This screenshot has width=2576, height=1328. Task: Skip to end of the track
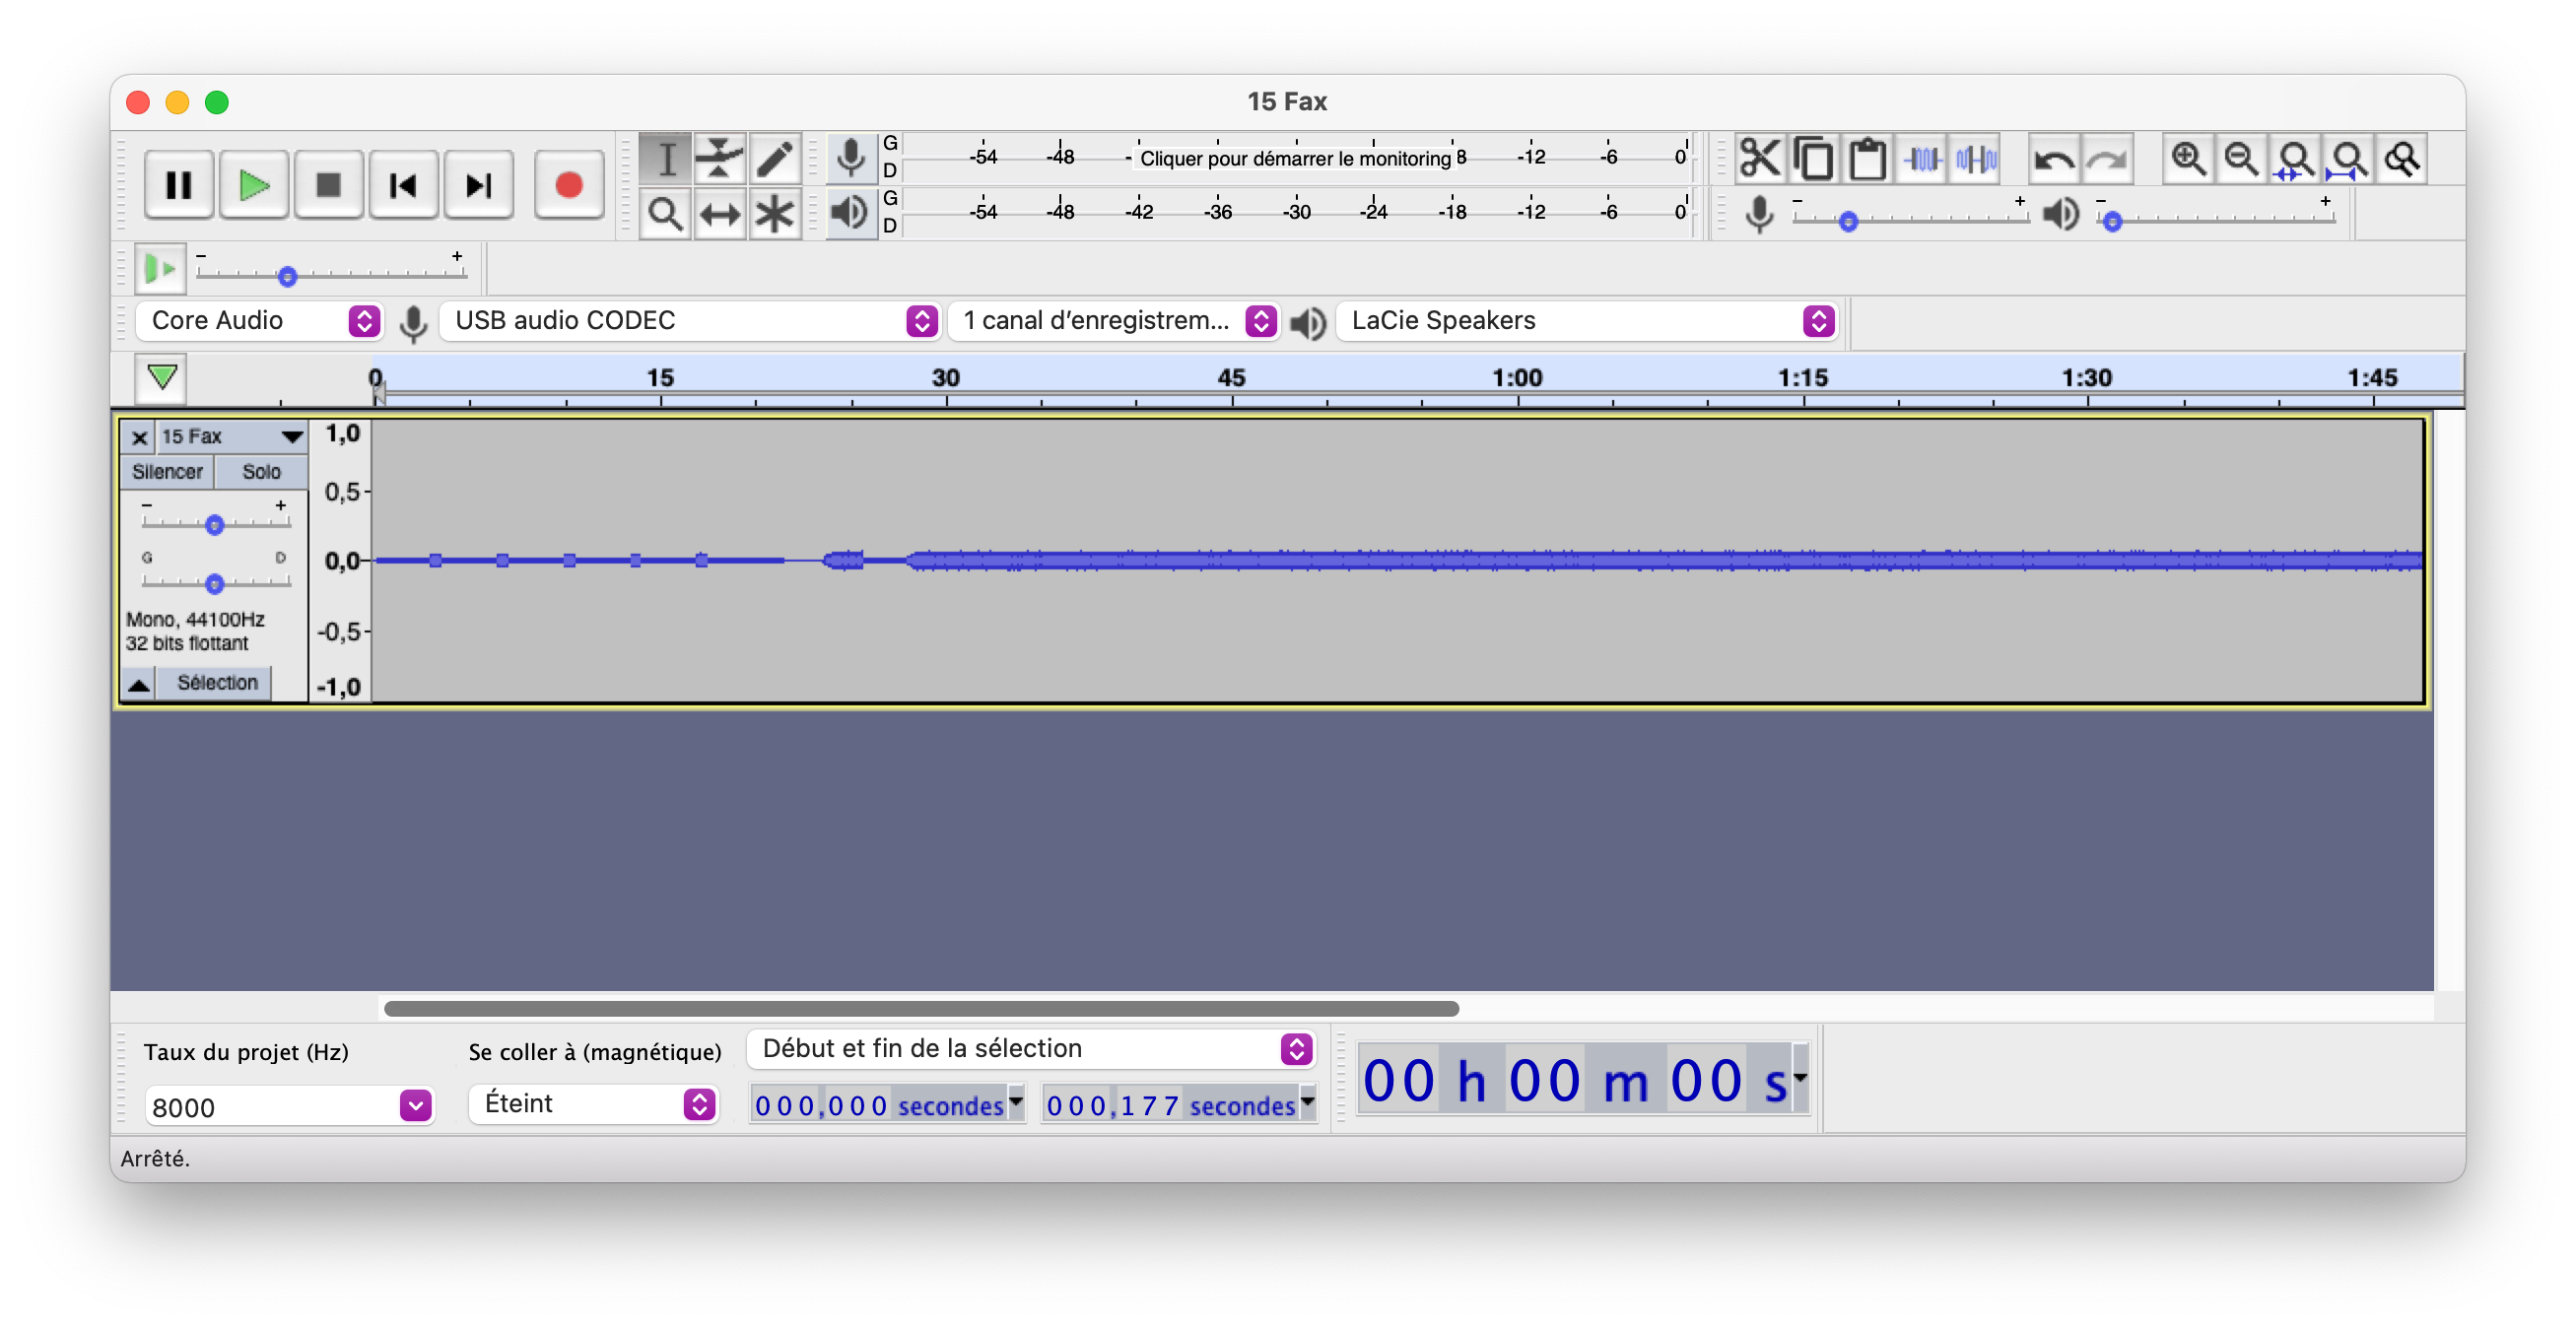click(478, 185)
